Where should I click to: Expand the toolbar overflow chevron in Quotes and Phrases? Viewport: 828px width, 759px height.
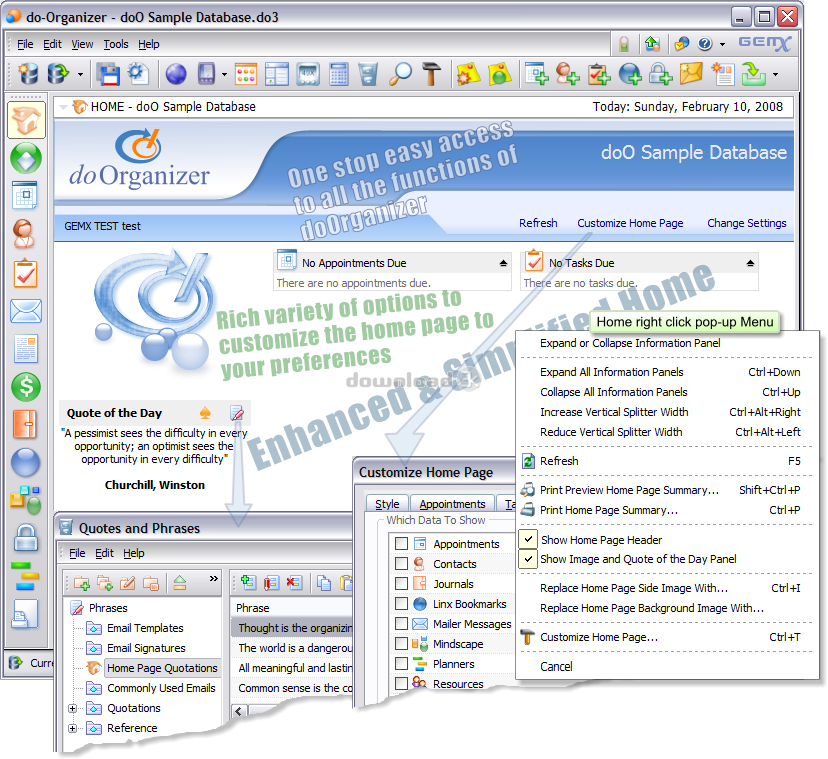(213, 578)
